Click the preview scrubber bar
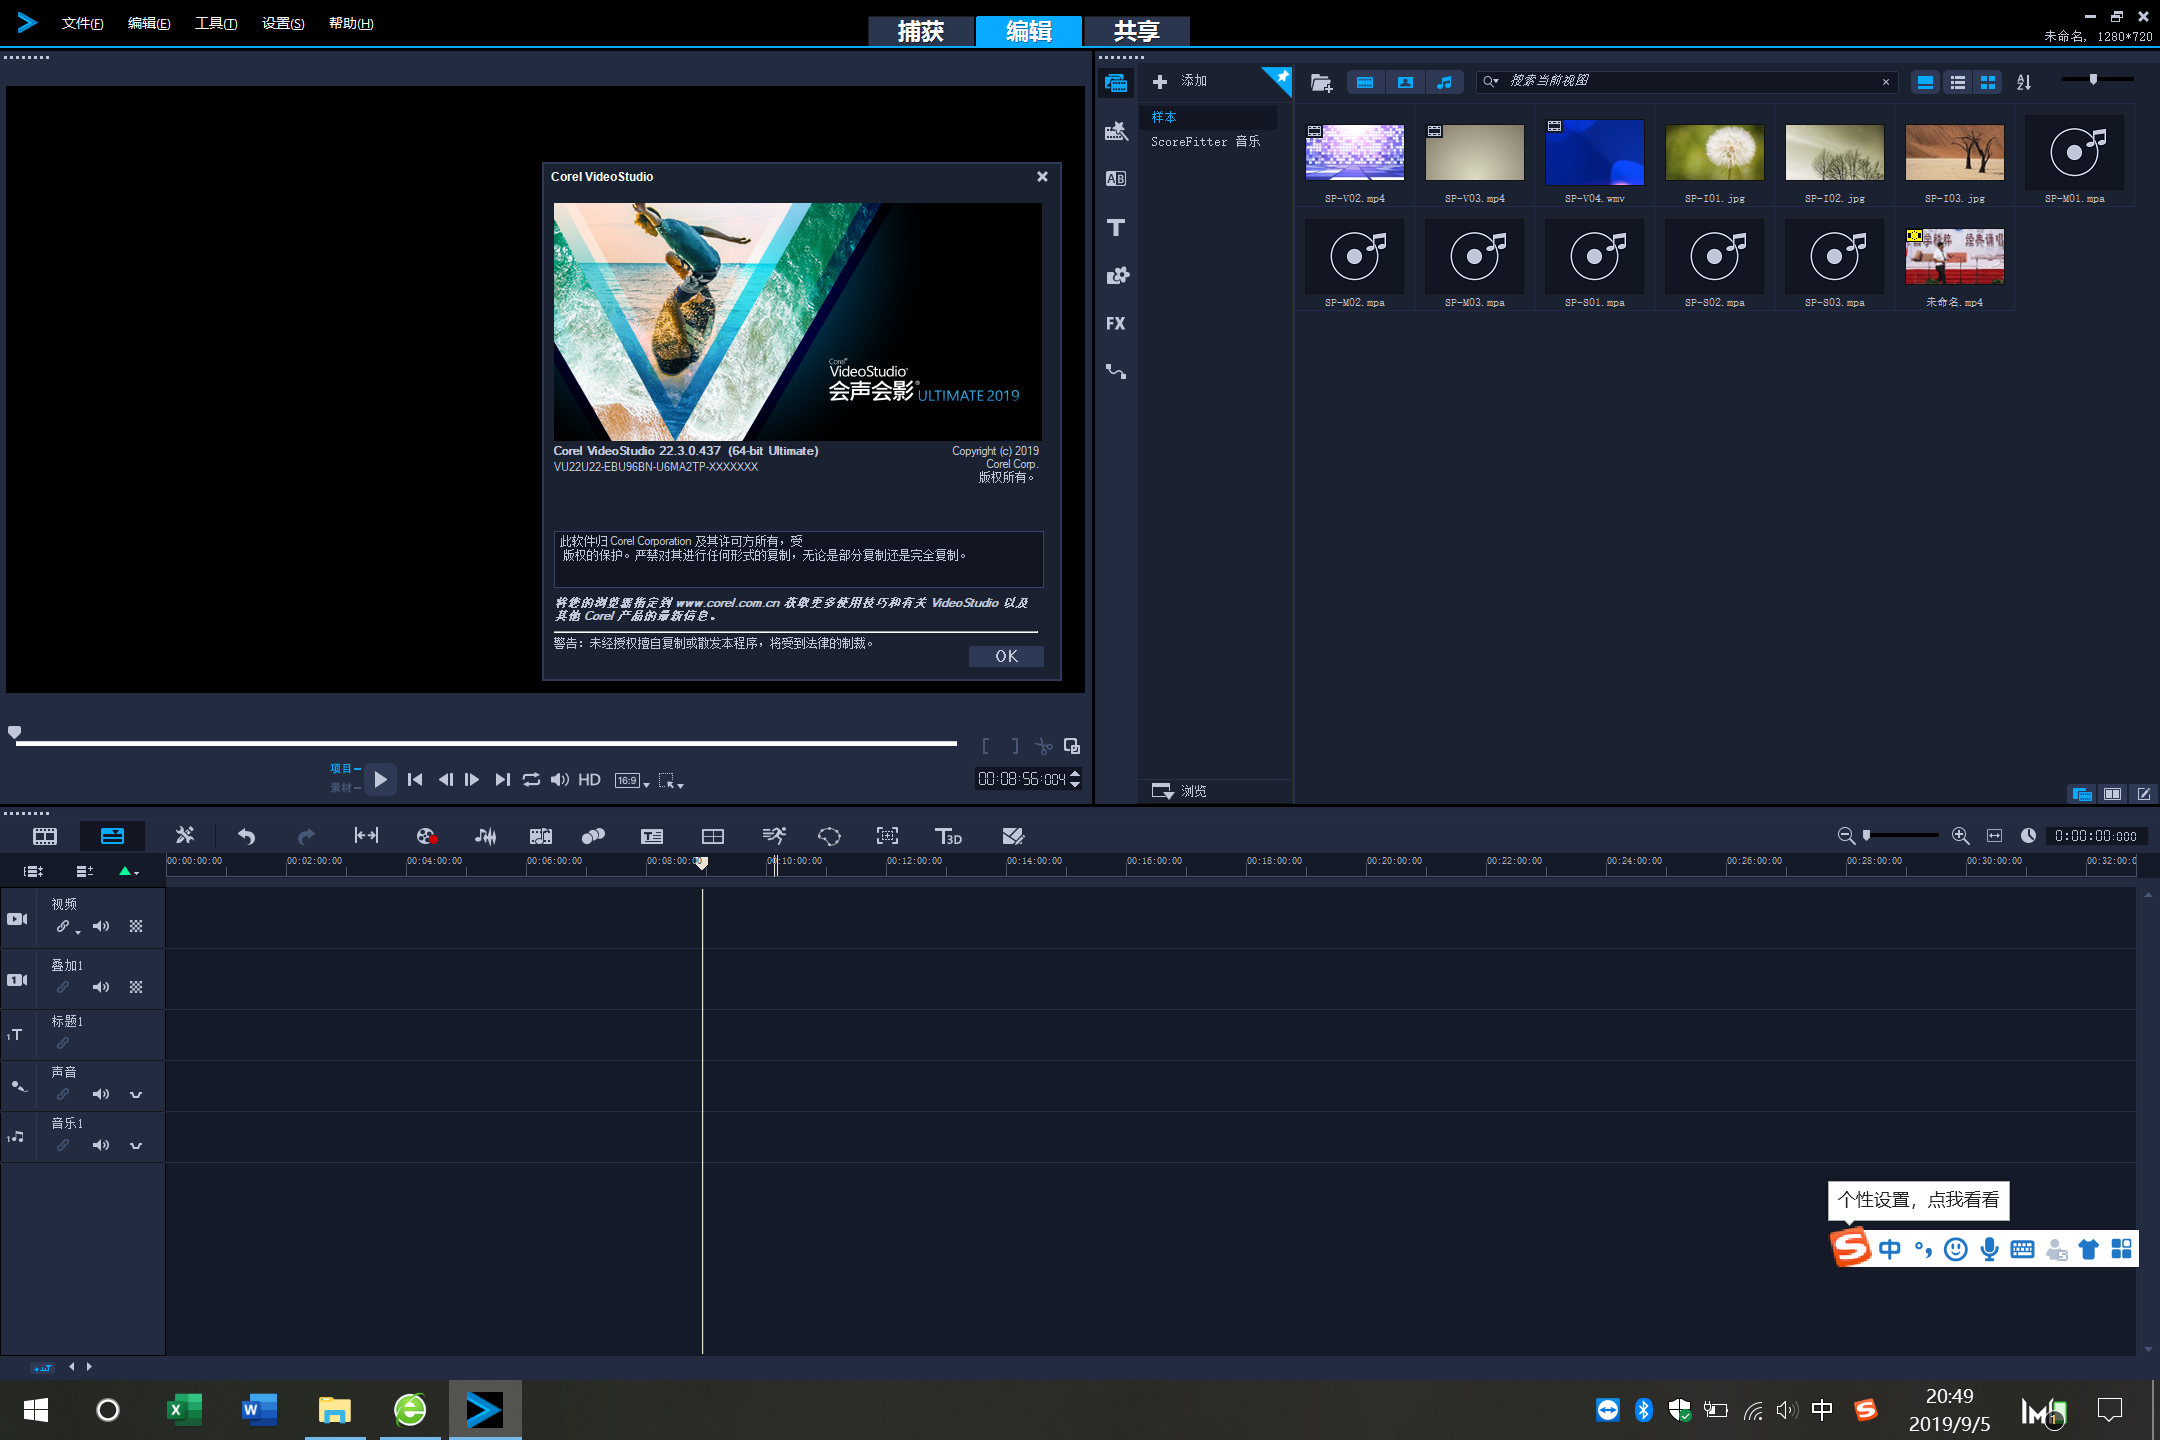The image size is (2160, 1440). pos(486,743)
